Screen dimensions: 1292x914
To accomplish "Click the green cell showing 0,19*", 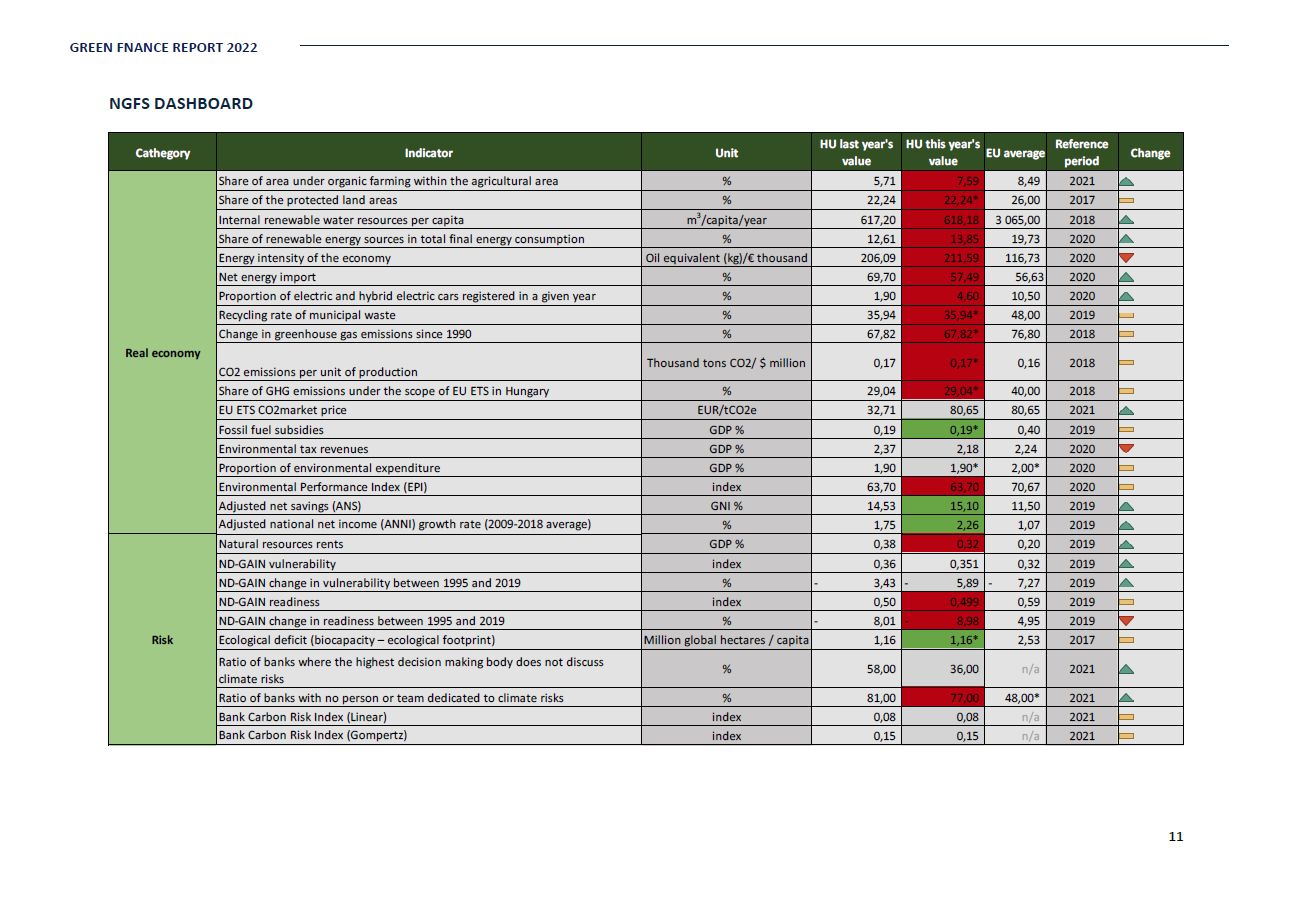I will click(941, 430).
